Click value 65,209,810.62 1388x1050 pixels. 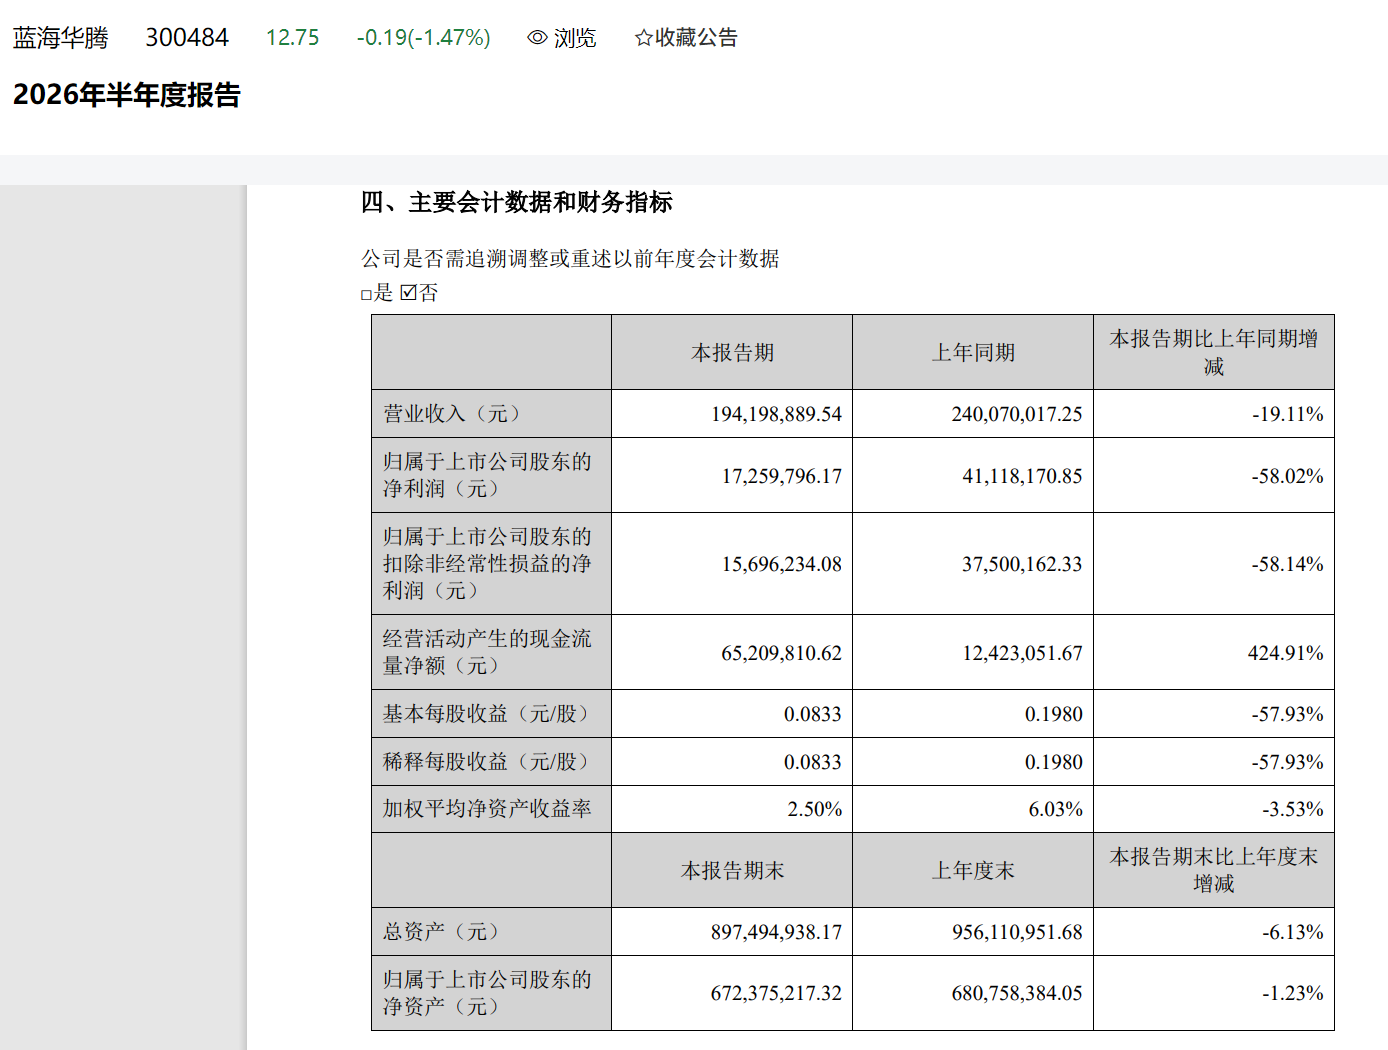[782, 653]
